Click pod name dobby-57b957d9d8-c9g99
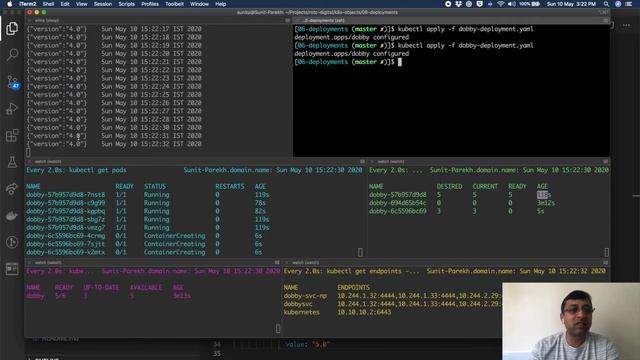Screen dimensions: 640x360 (x=66, y=203)
